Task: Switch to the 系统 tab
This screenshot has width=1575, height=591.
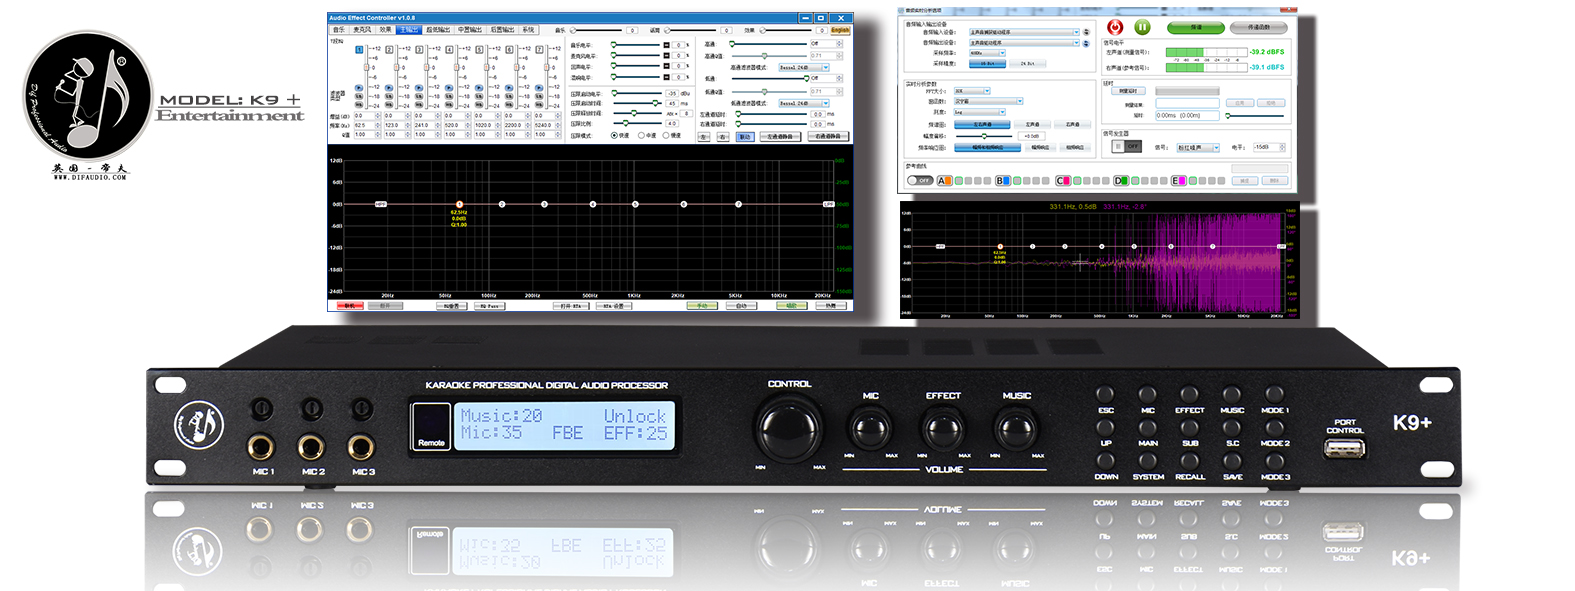Action: click(528, 30)
